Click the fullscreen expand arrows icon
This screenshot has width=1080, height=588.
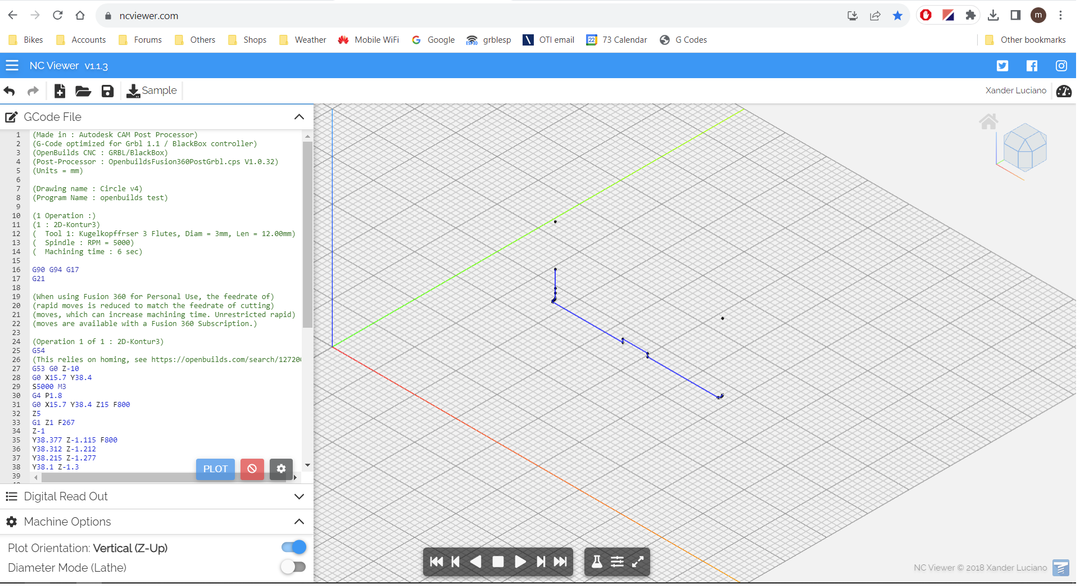click(x=638, y=562)
